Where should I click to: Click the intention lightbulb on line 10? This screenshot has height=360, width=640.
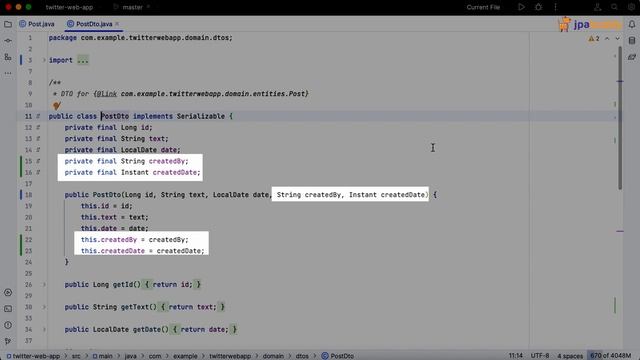click(x=57, y=106)
